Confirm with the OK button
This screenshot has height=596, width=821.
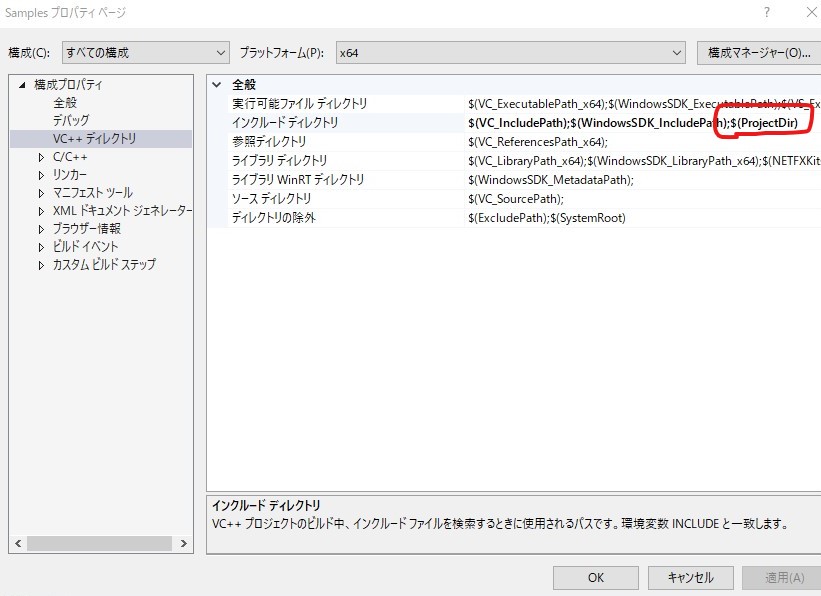click(x=596, y=578)
